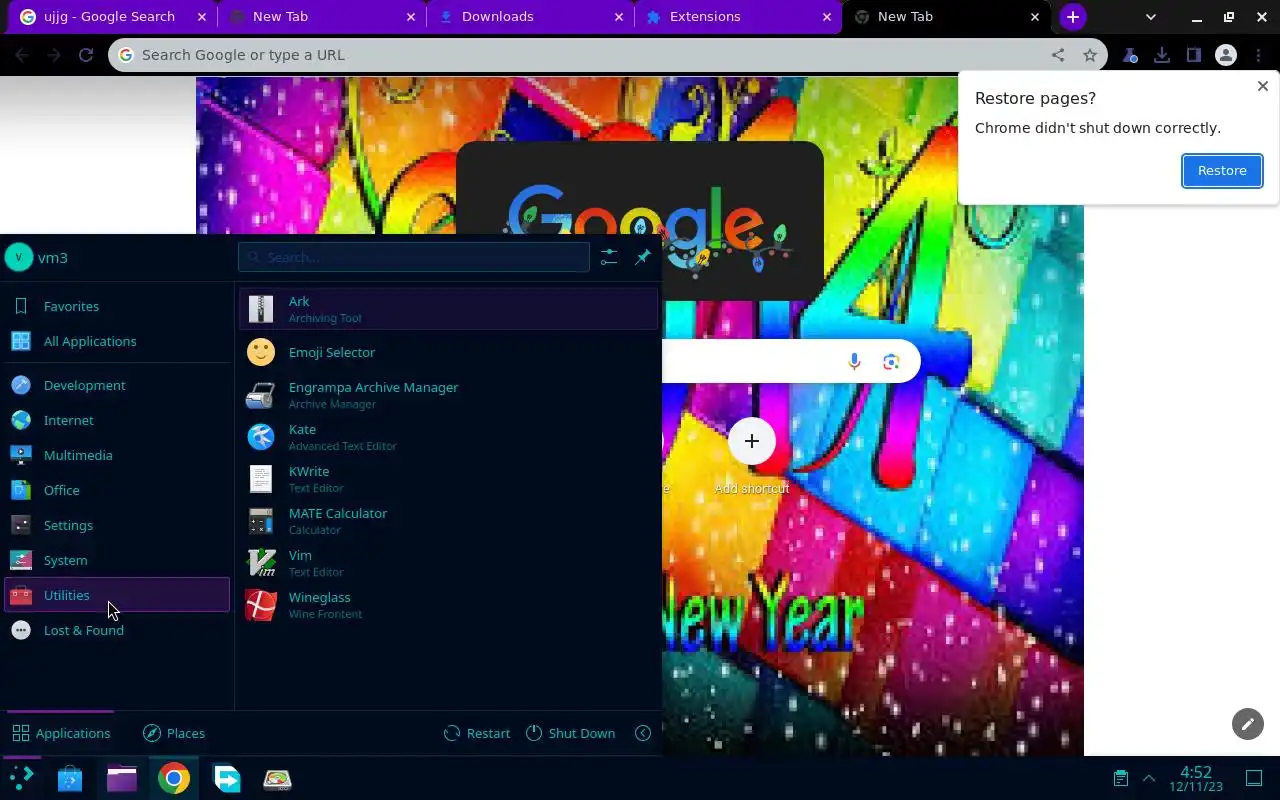Launch Emoji Selector
The image size is (1280, 800).
(x=448, y=352)
